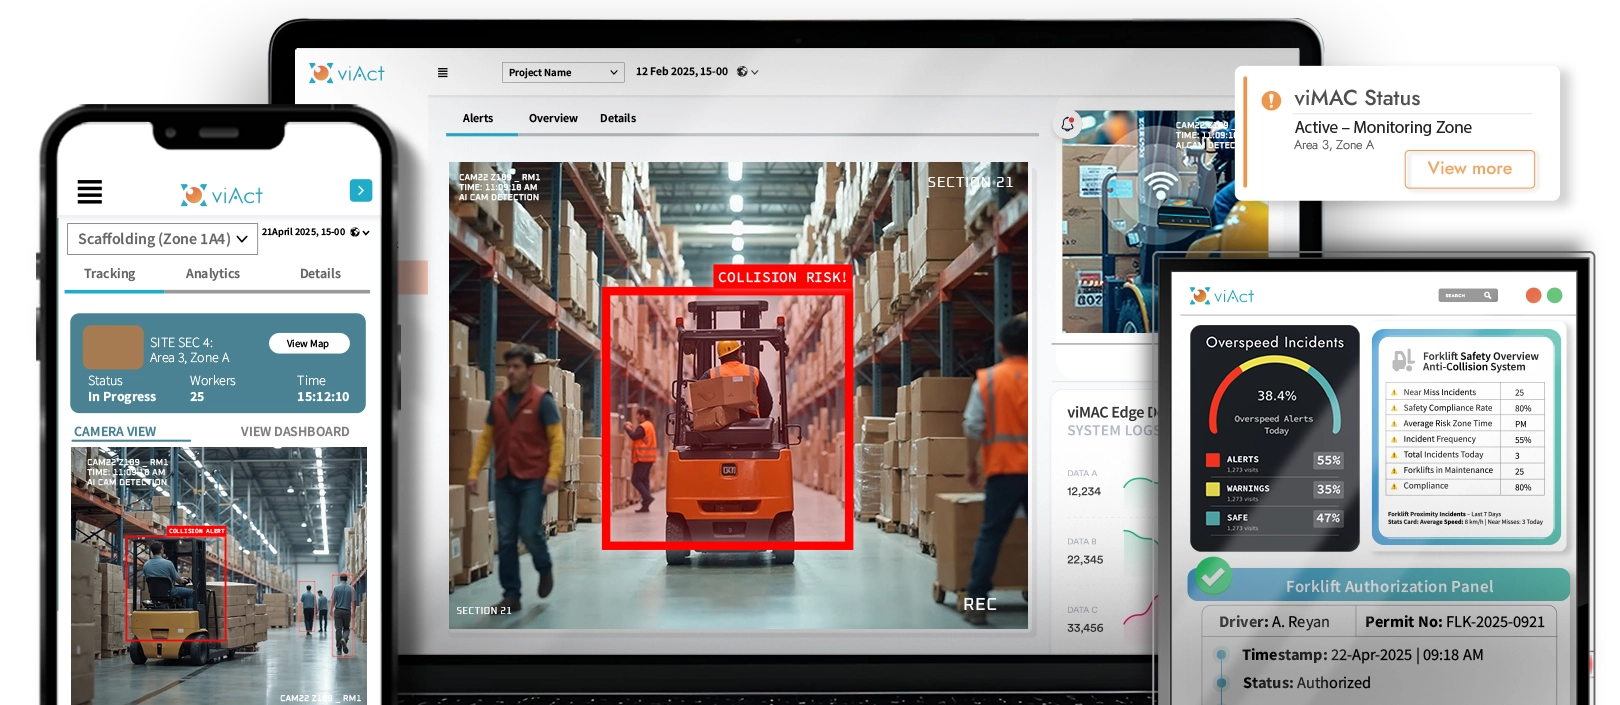
Task: Click the View Map button
Action: pos(308,343)
